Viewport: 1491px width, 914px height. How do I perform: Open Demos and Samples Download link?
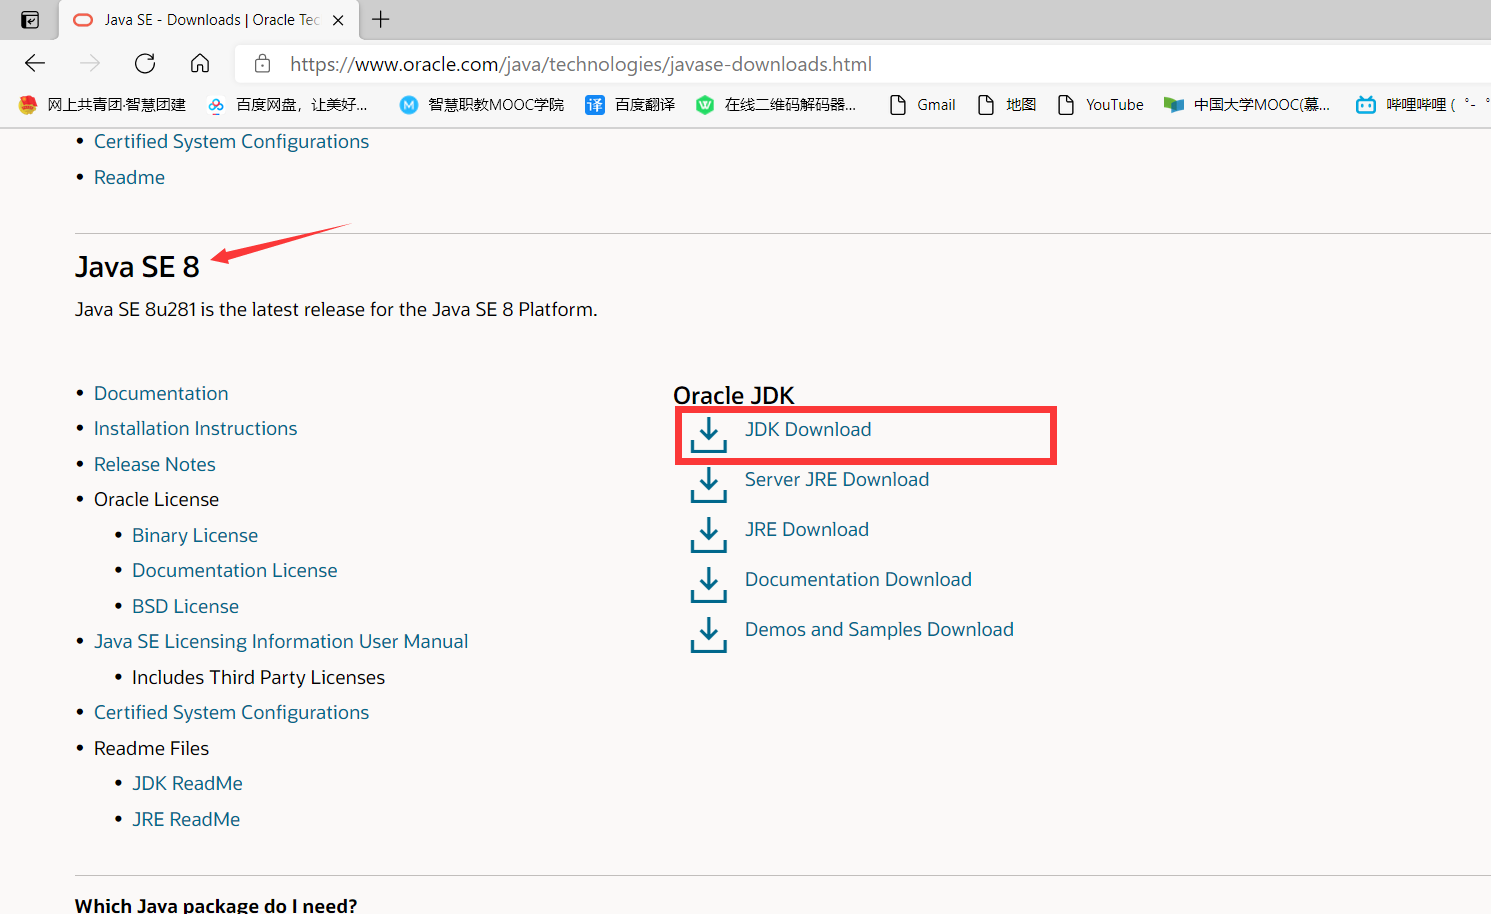tap(879, 629)
